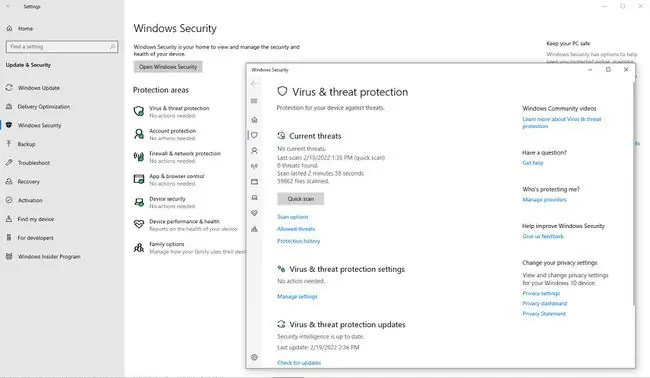650x378 pixels.
Task: Open App & browser control sidebar icon
Action: 254,182
